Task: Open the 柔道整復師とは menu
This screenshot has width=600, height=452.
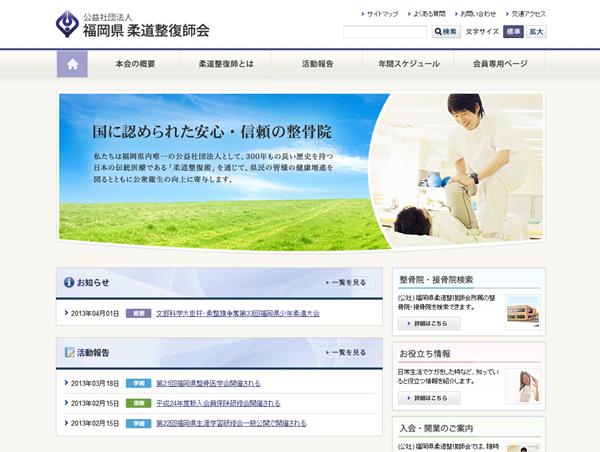Action: (226, 64)
